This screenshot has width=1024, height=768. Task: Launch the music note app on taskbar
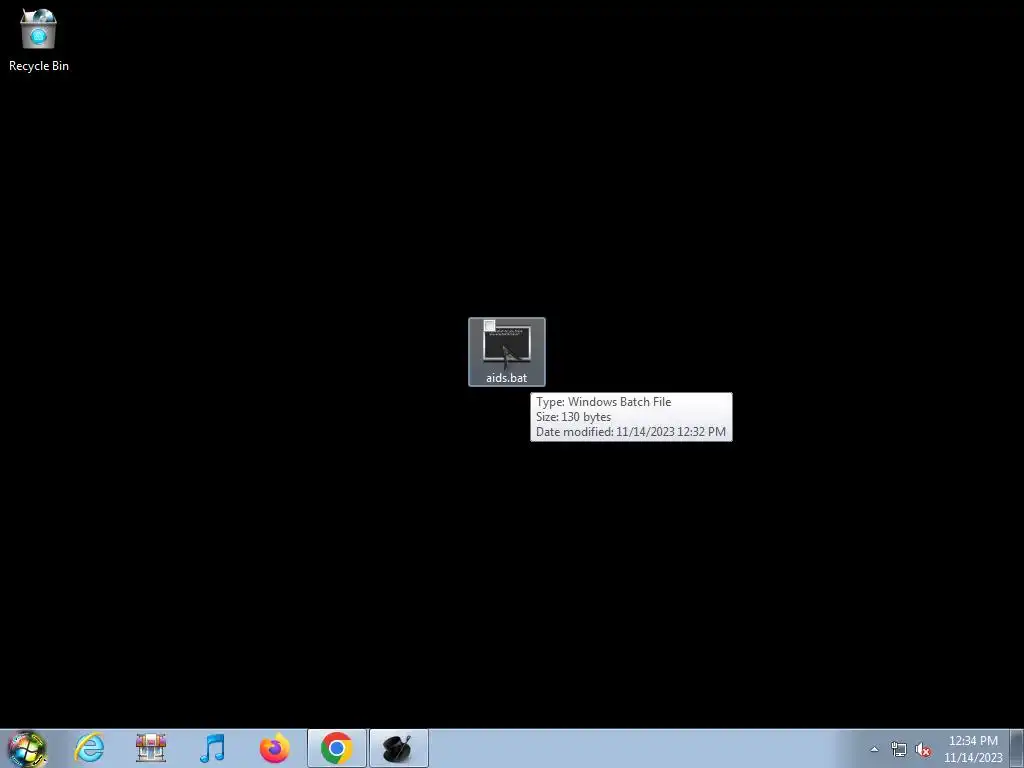(x=213, y=748)
